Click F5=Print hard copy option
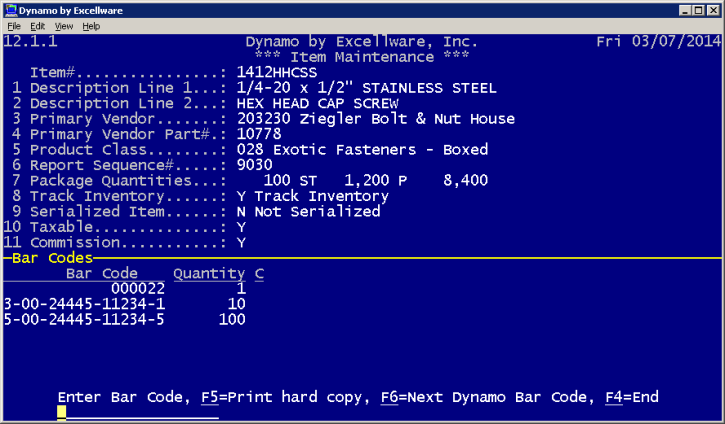The width and height of the screenshot is (725, 424). (x=285, y=397)
